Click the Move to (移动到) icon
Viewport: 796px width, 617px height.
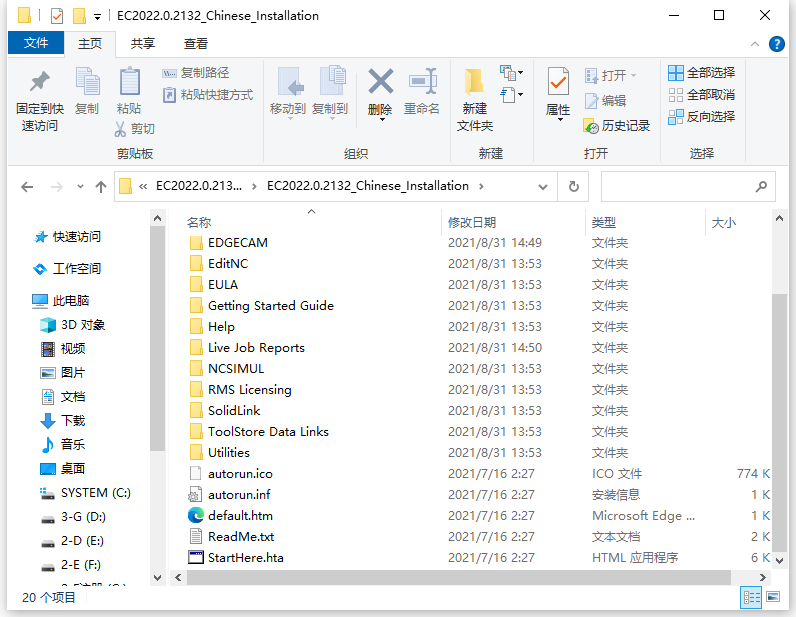coord(290,81)
